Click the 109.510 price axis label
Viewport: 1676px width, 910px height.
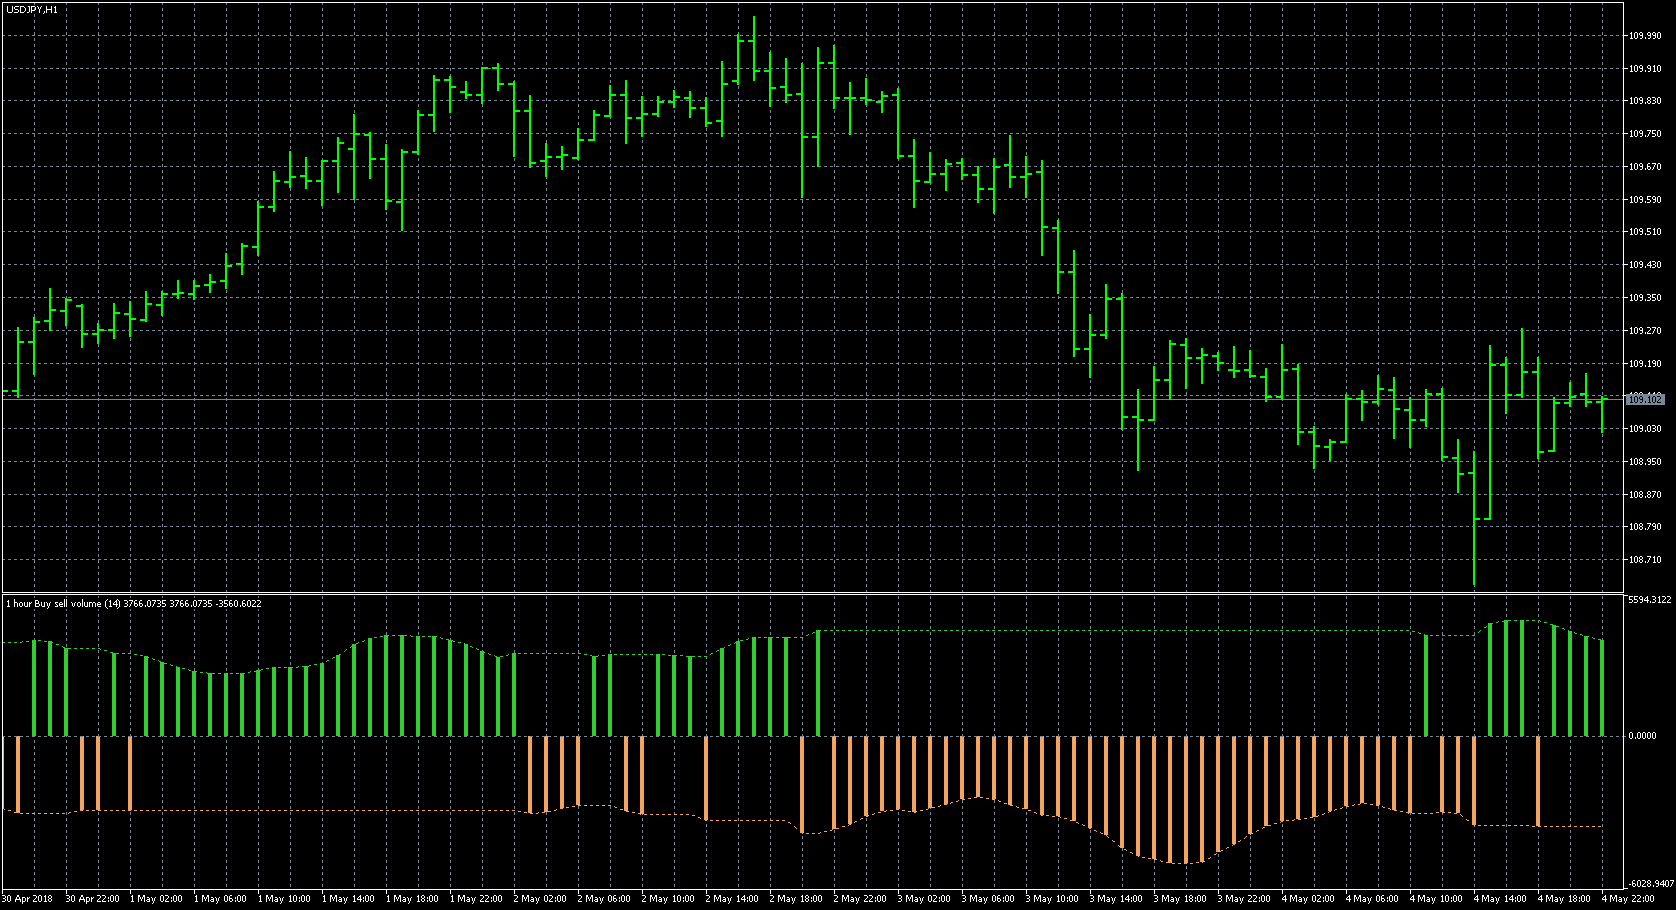[x=1644, y=232]
